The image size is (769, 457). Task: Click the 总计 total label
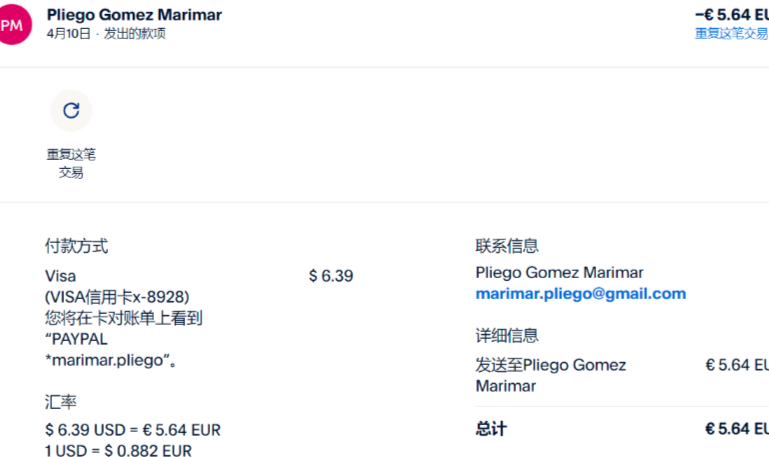click(x=491, y=429)
